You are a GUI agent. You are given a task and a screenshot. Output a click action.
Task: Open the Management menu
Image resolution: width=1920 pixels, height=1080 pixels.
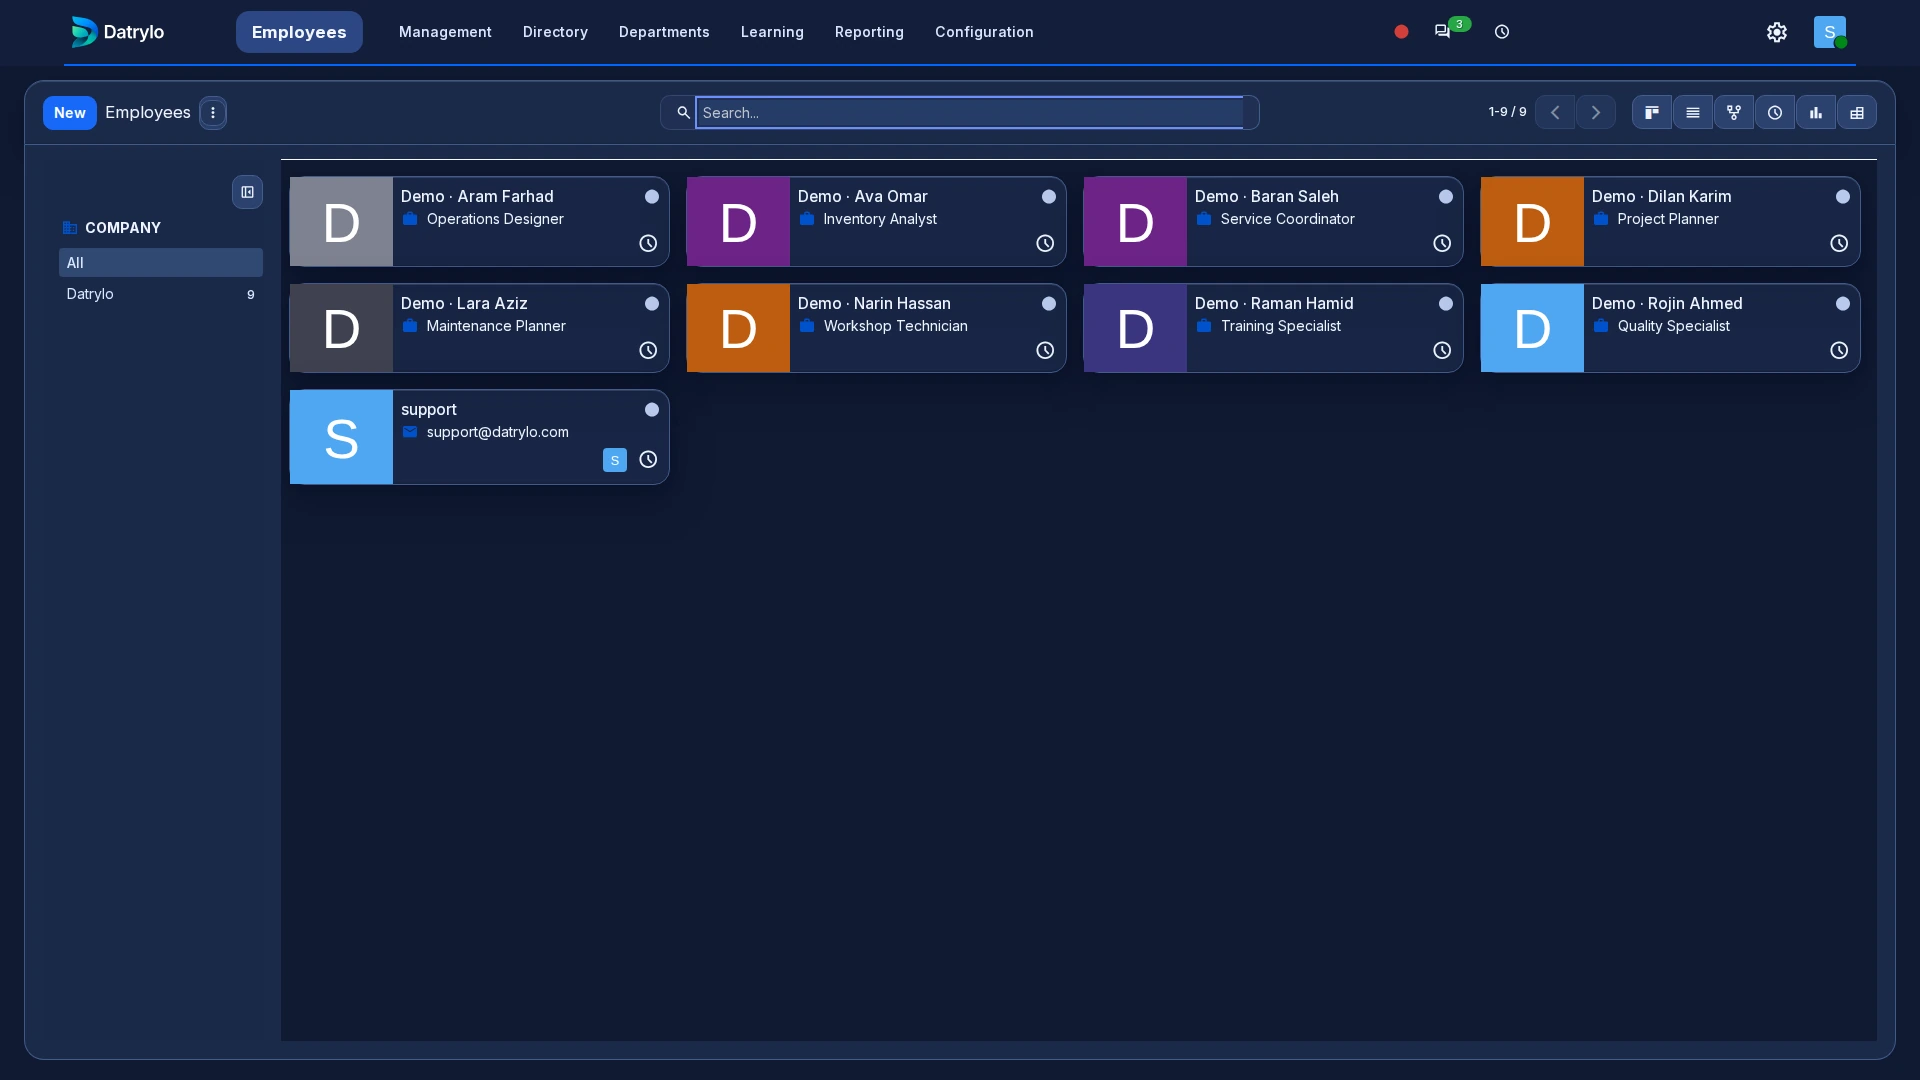tap(445, 32)
